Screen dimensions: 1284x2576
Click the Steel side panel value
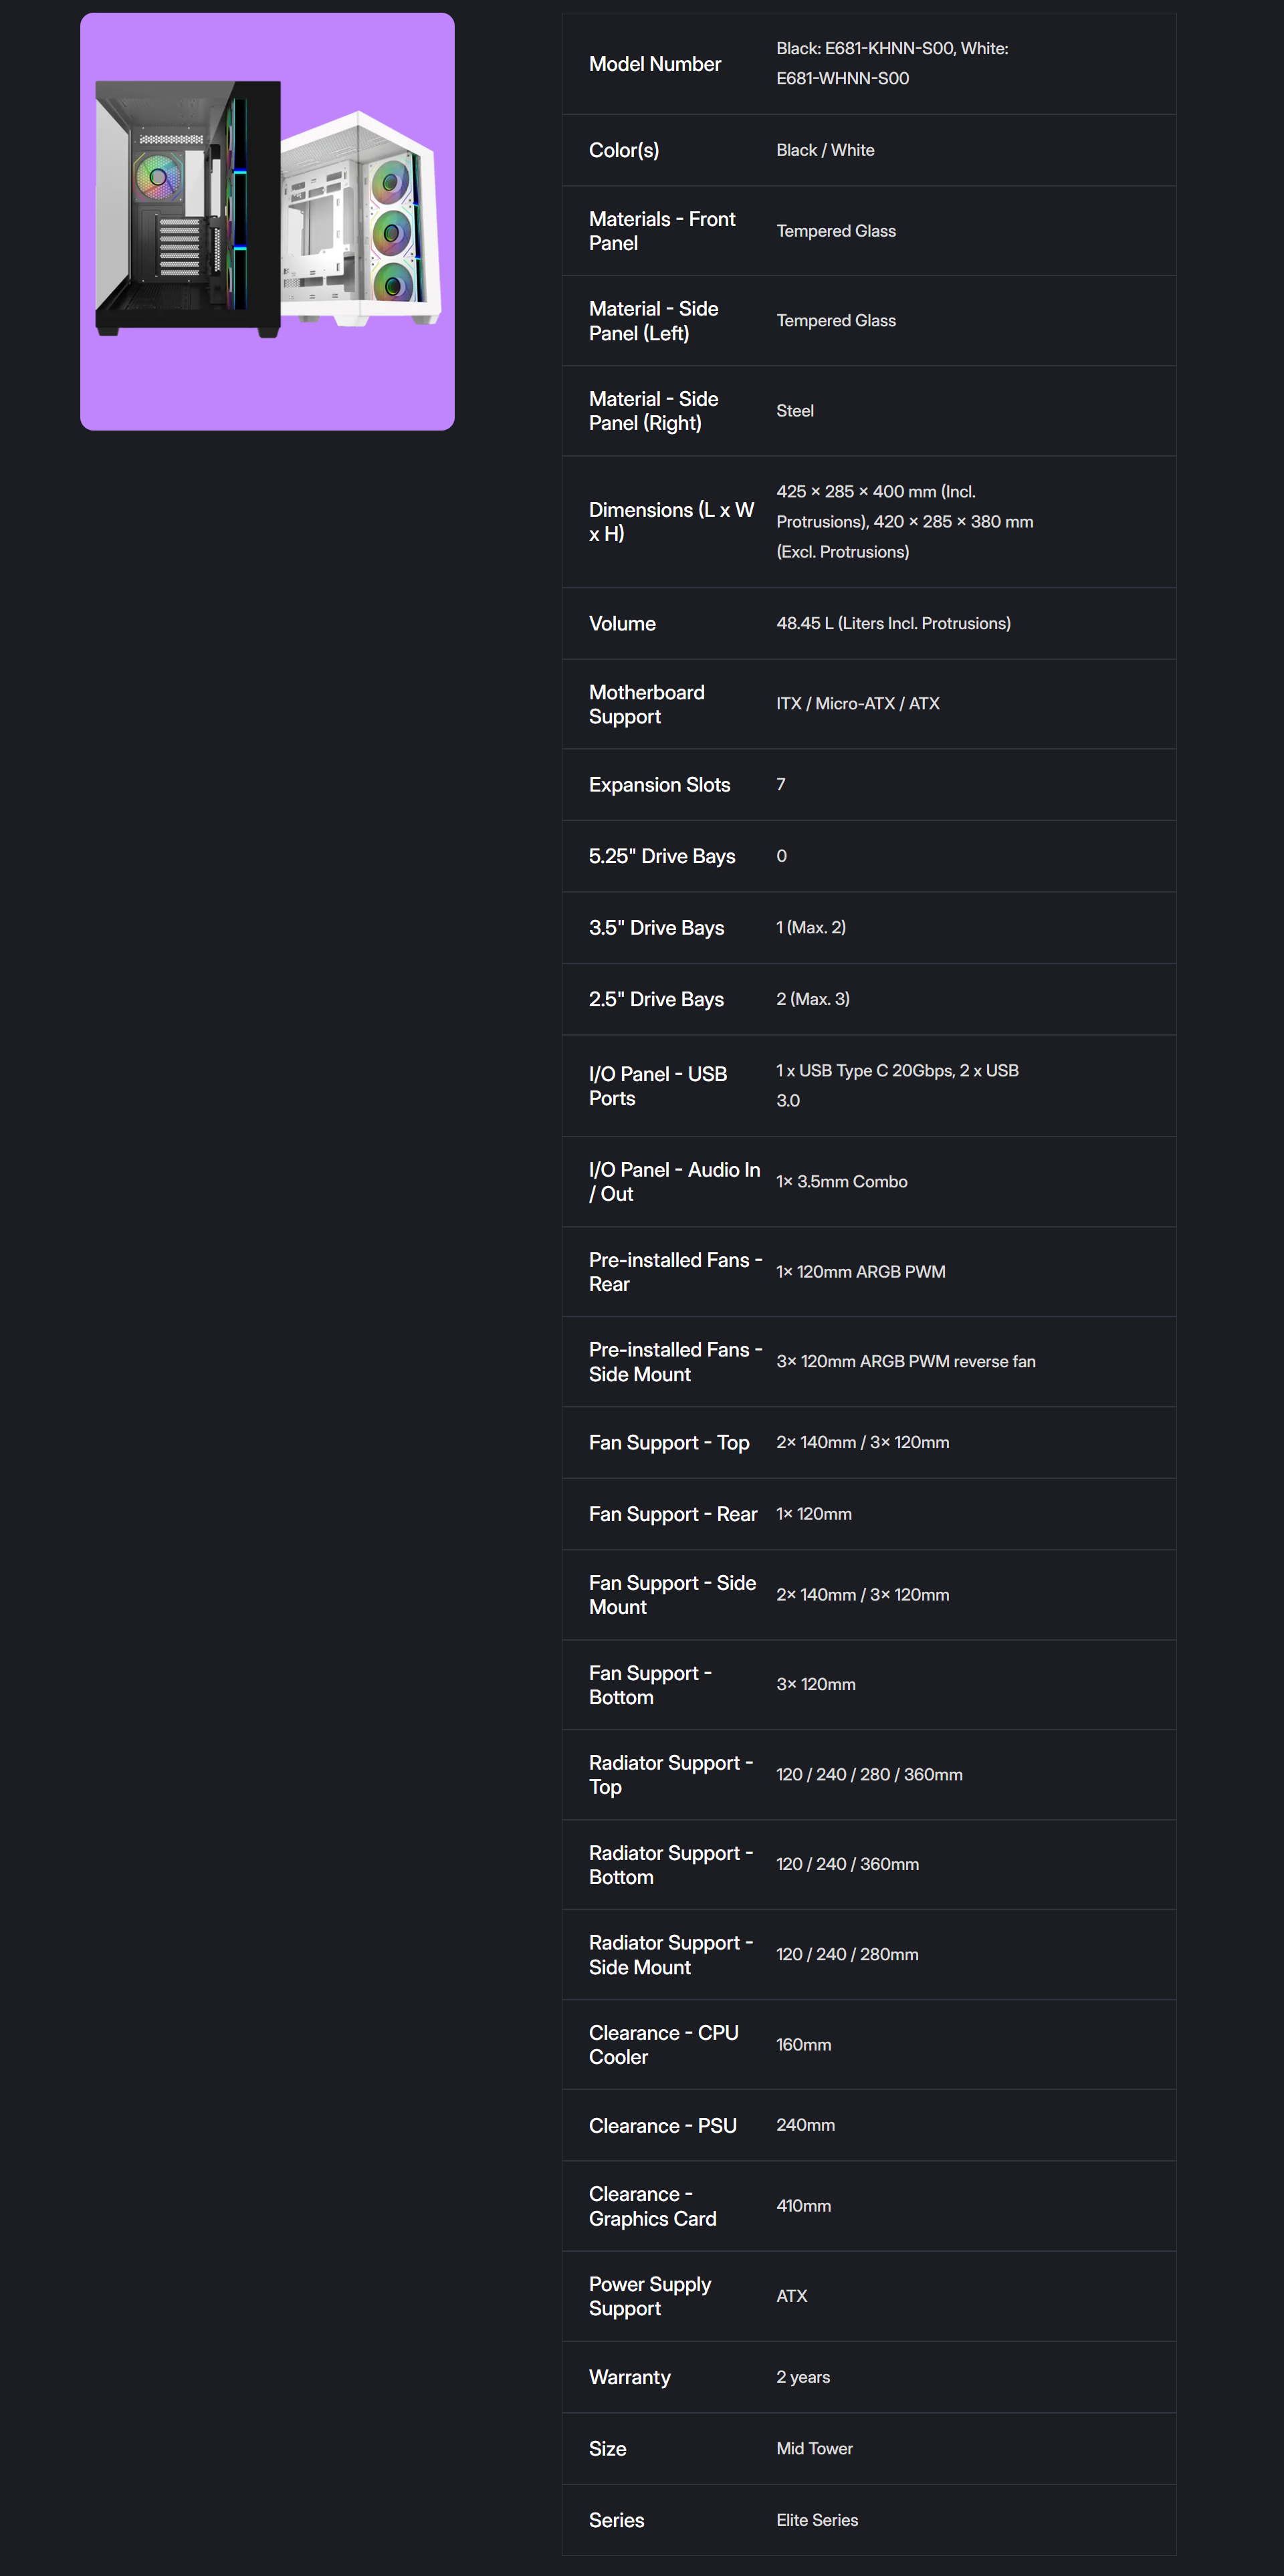(x=794, y=411)
